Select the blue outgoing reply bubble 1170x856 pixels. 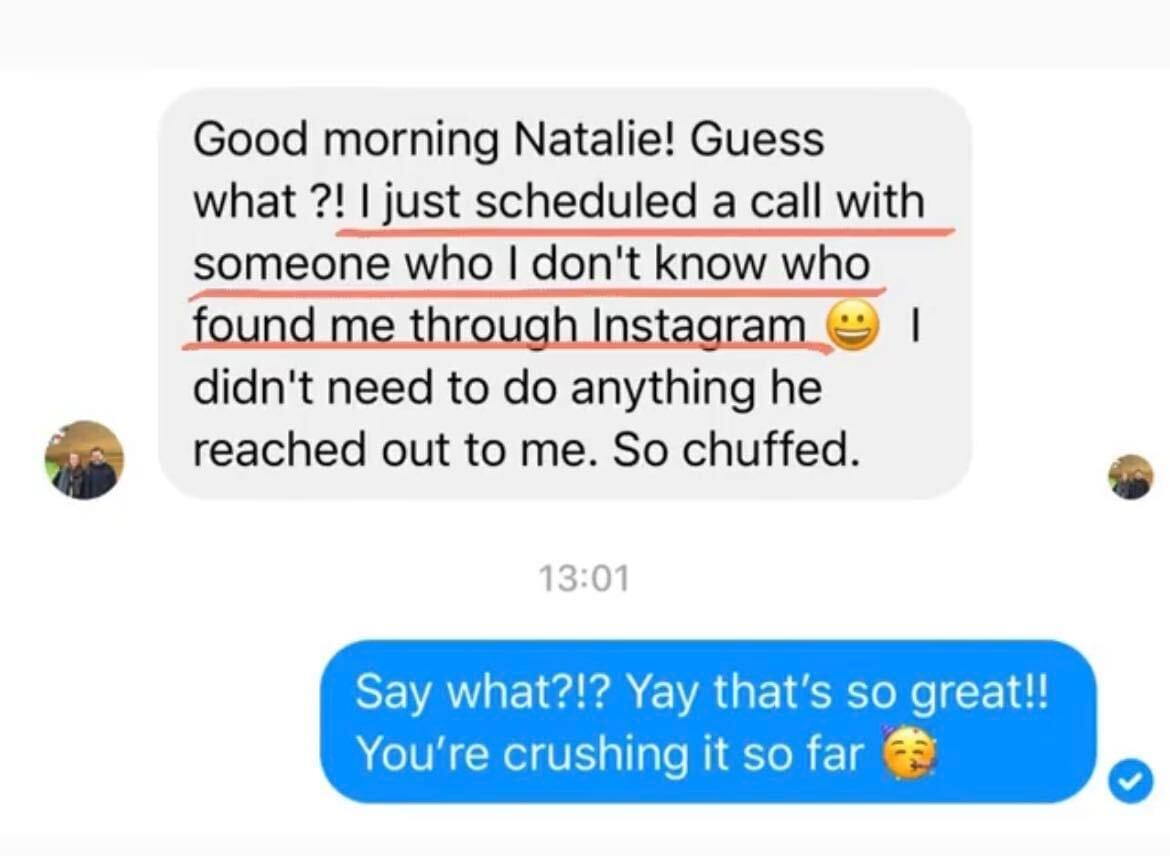(x=708, y=722)
